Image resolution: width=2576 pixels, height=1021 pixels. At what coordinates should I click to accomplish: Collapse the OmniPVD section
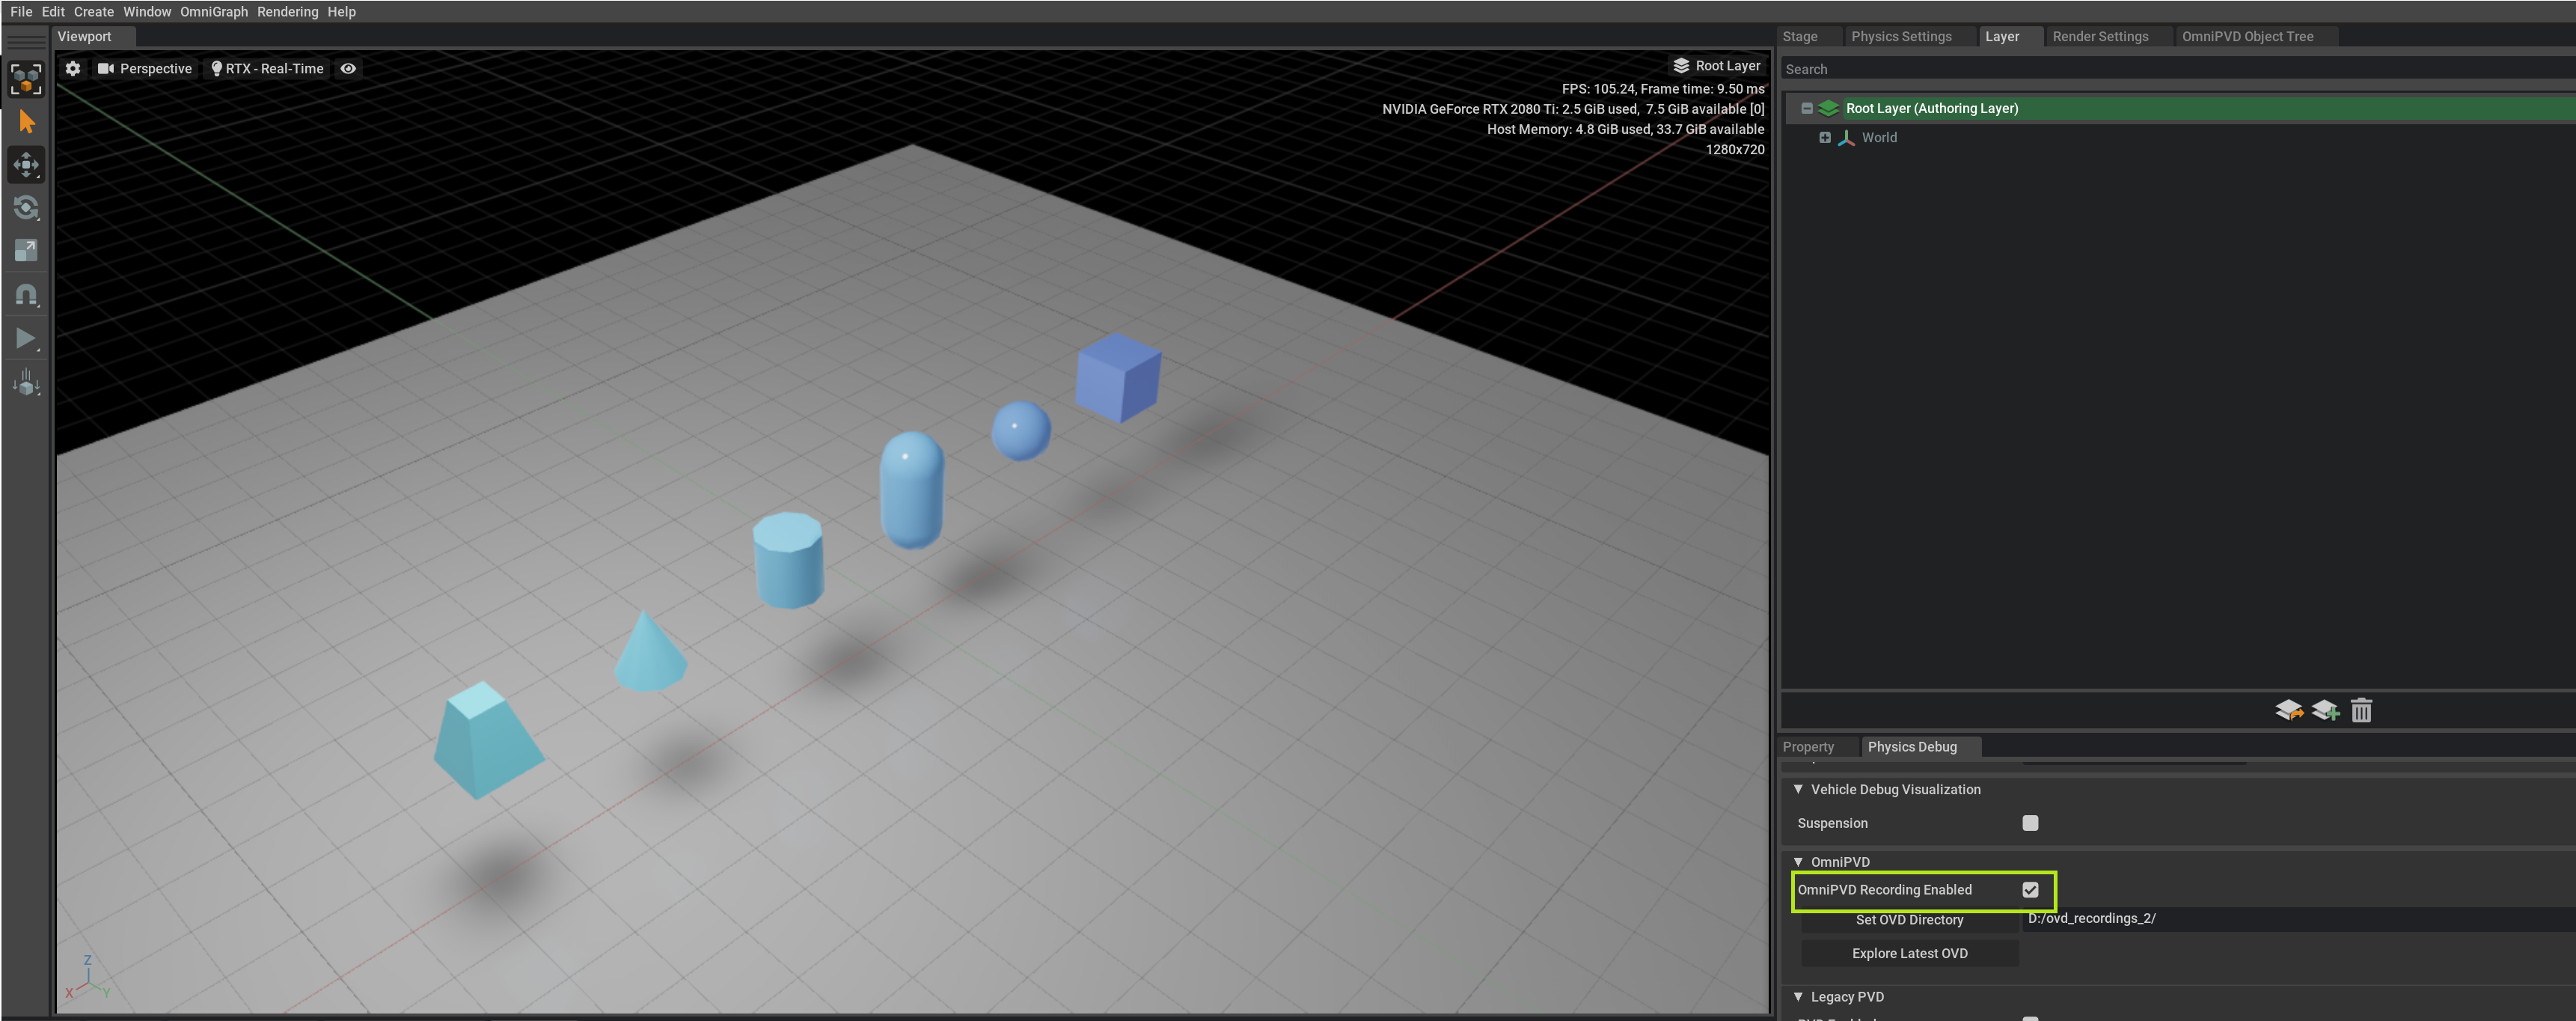(1799, 862)
